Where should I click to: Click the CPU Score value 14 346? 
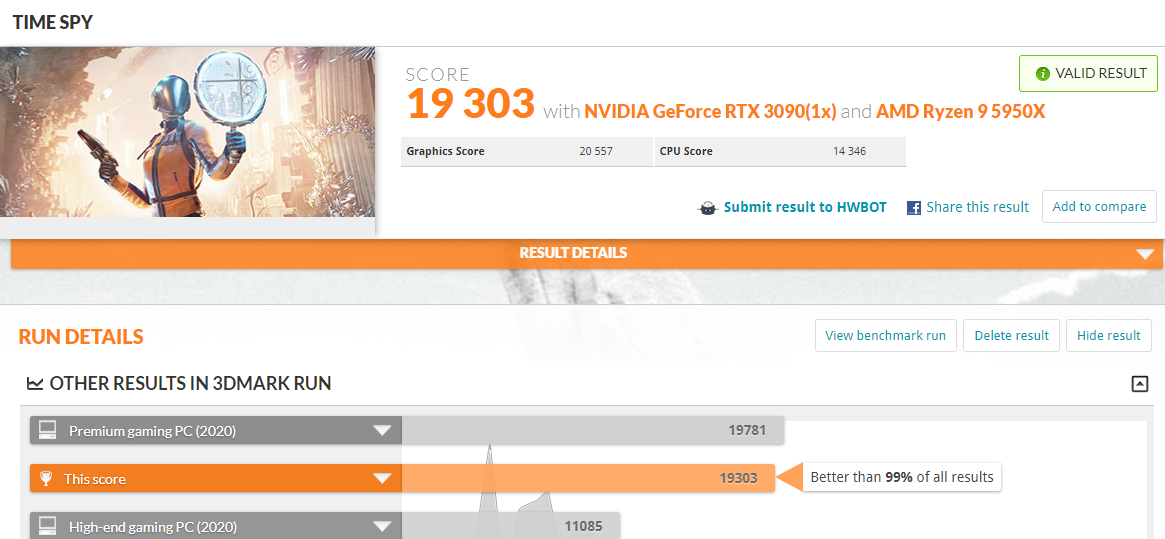click(849, 151)
